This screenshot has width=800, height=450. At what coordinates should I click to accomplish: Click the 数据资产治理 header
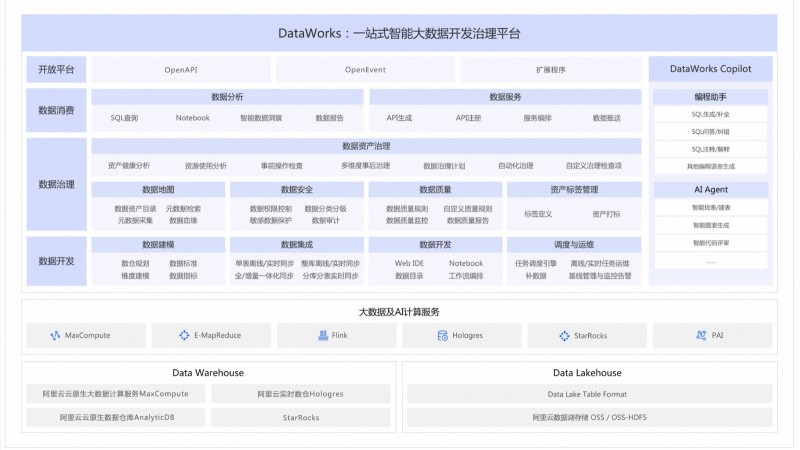pos(366,146)
